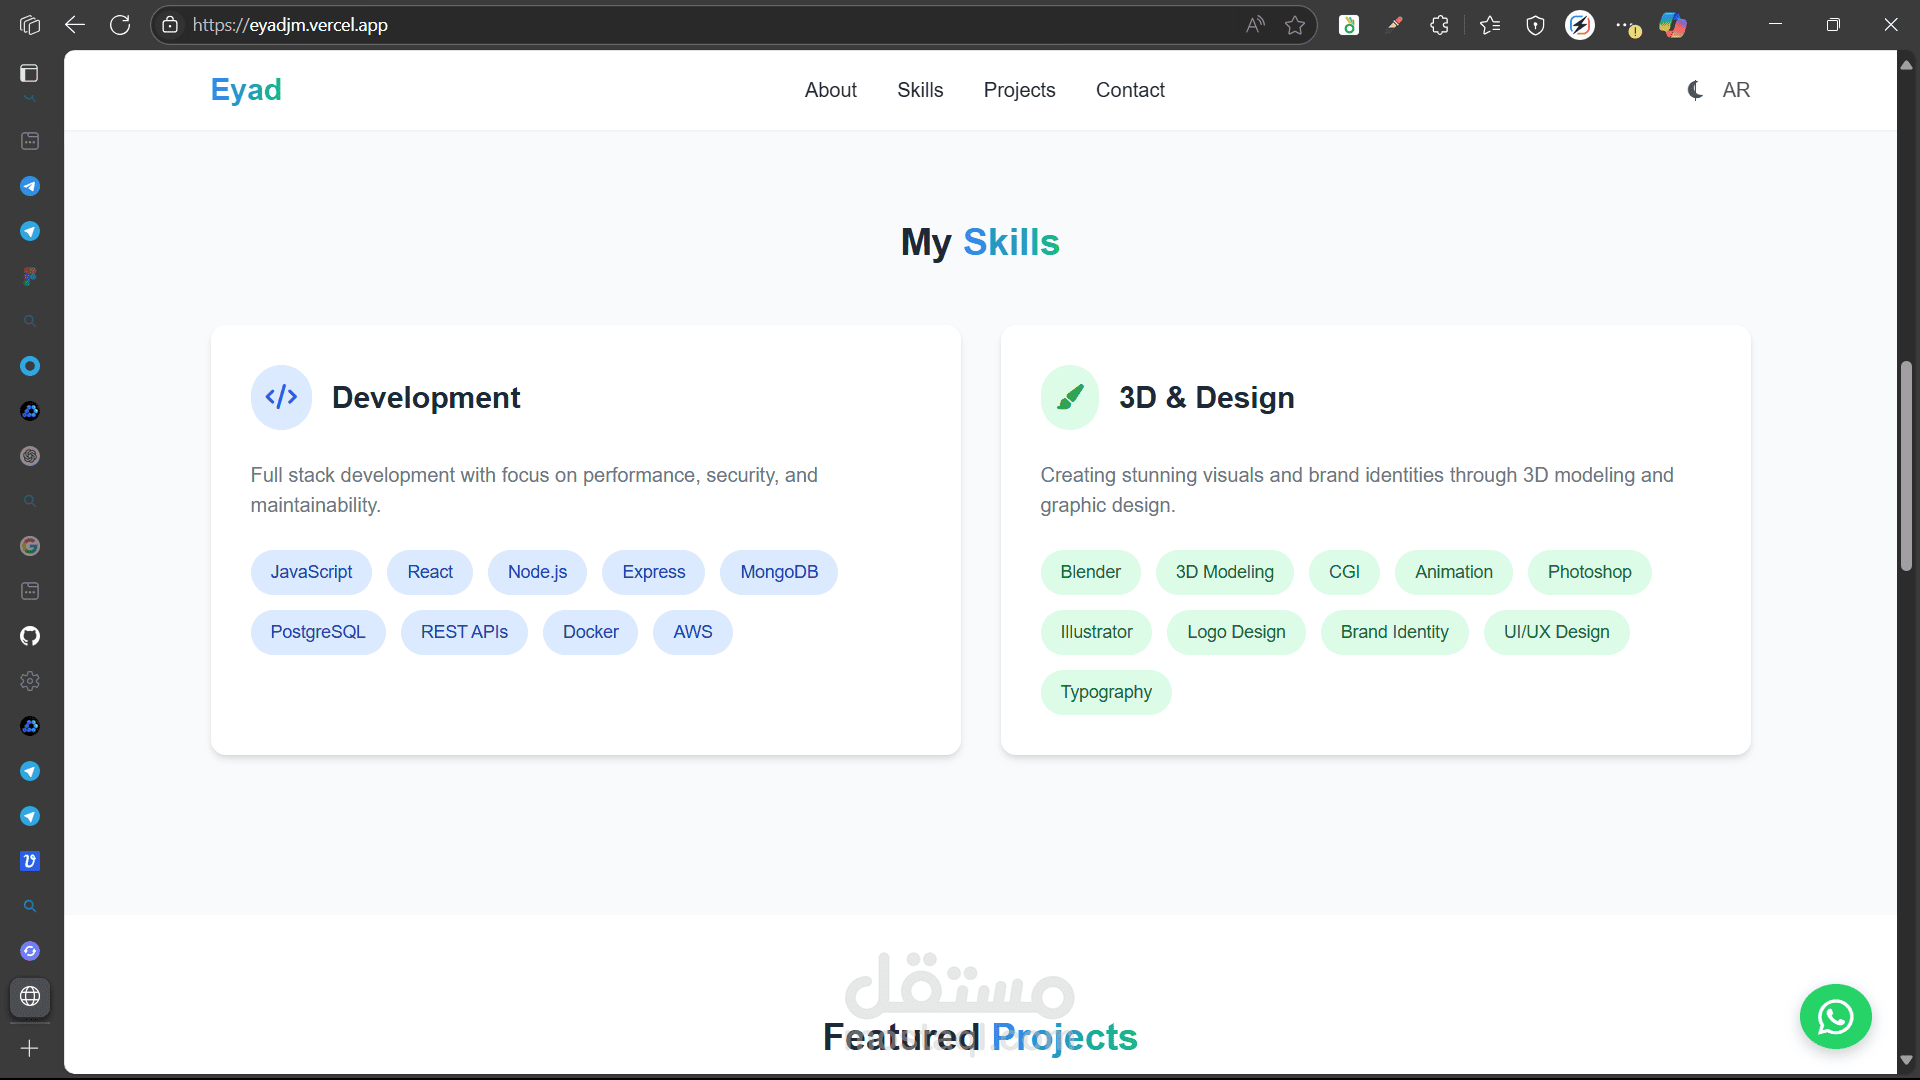
Task: Open tab actions menu in sidebar top
Action: pyautogui.click(x=30, y=73)
